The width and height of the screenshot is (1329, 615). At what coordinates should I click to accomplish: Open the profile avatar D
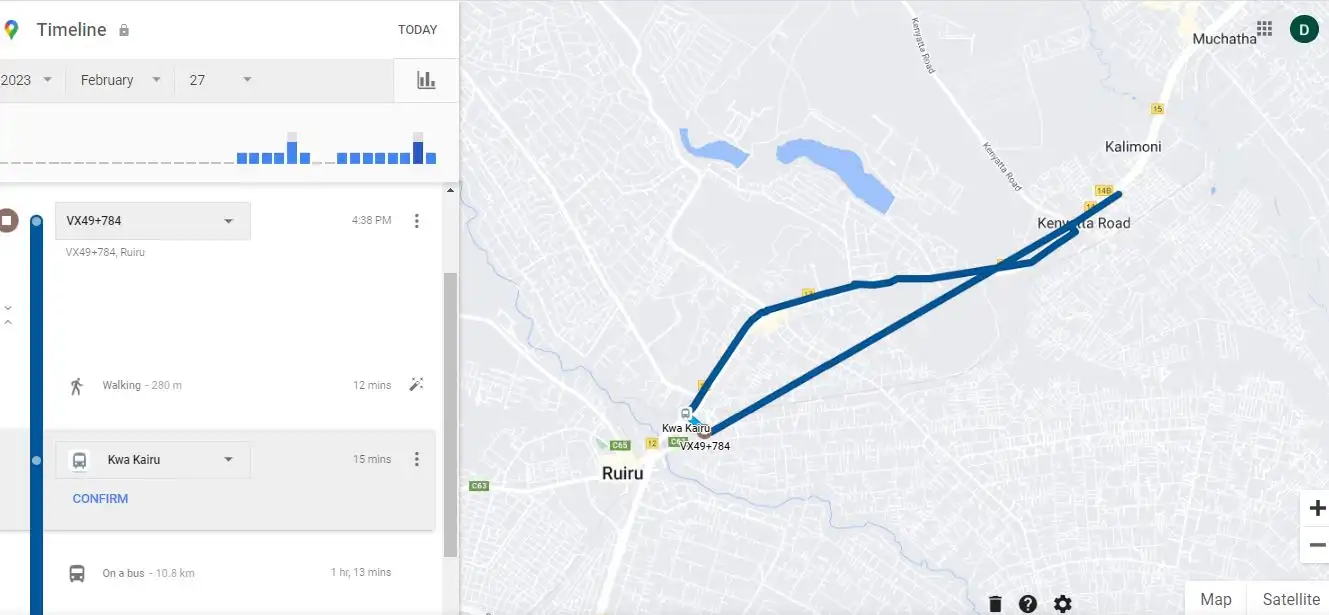1303,29
